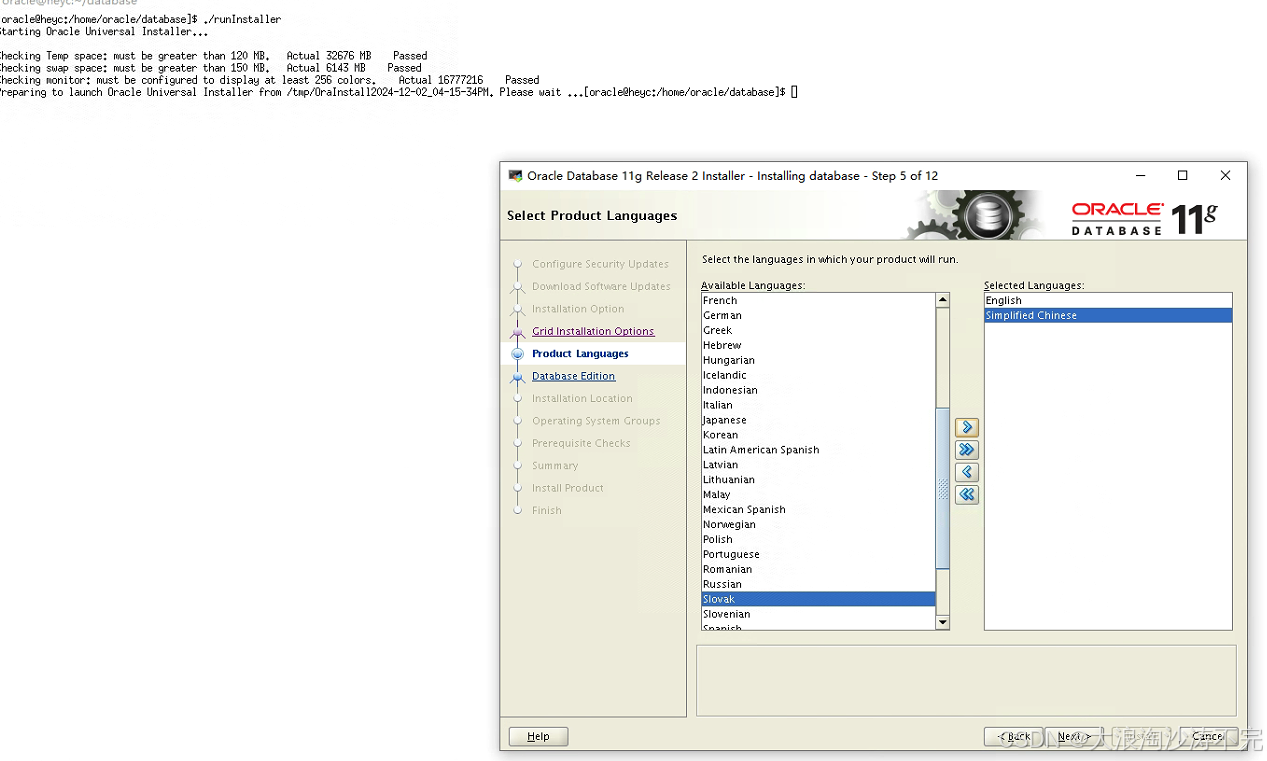Open Grid Installation Options step

click(x=593, y=331)
